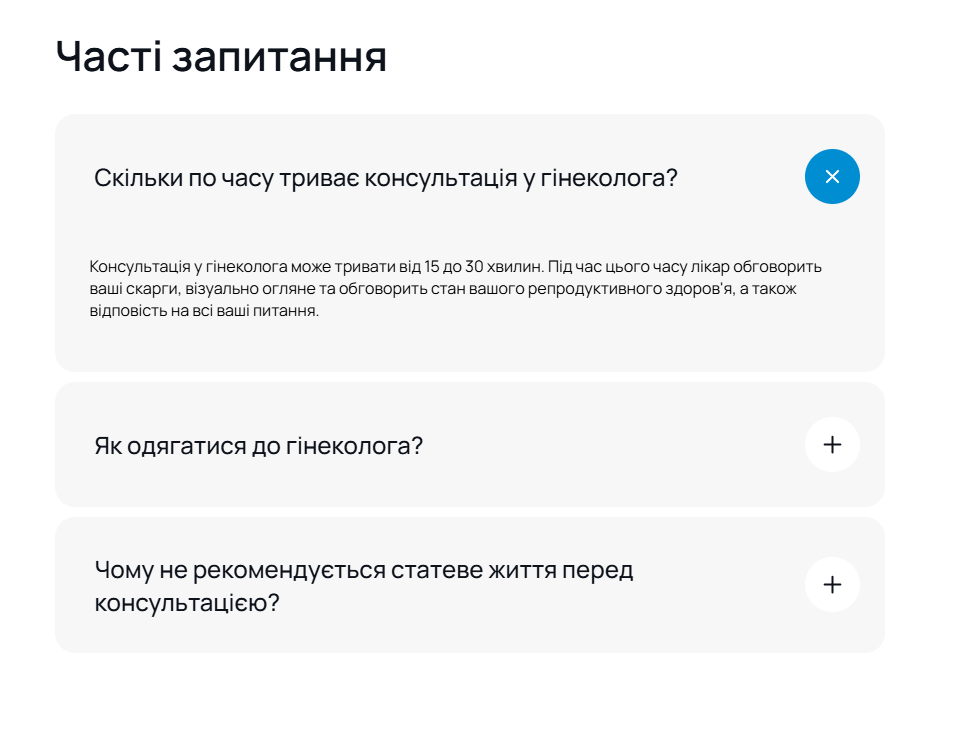
Task: Collapse the open answer with the blue X icon
Action: click(x=832, y=177)
